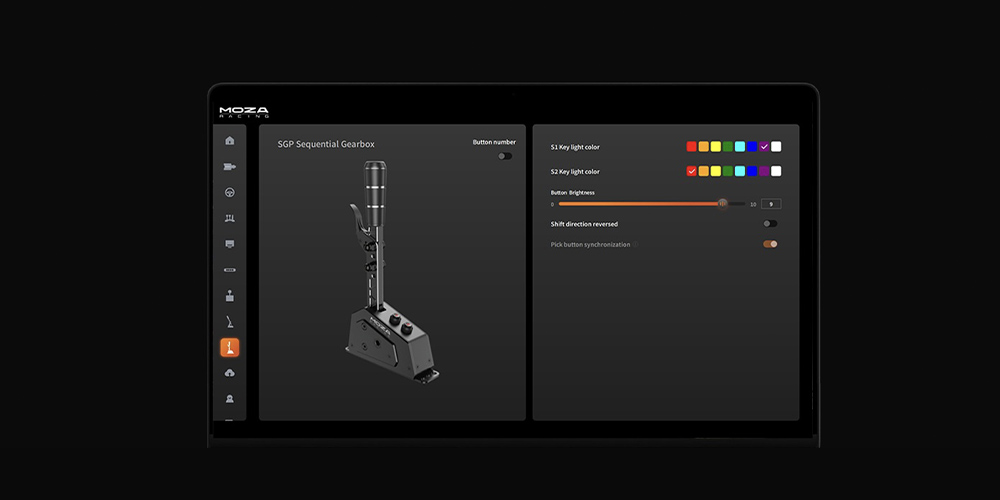
Task: Go to the Home page in sidebar
Action: point(230,141)
